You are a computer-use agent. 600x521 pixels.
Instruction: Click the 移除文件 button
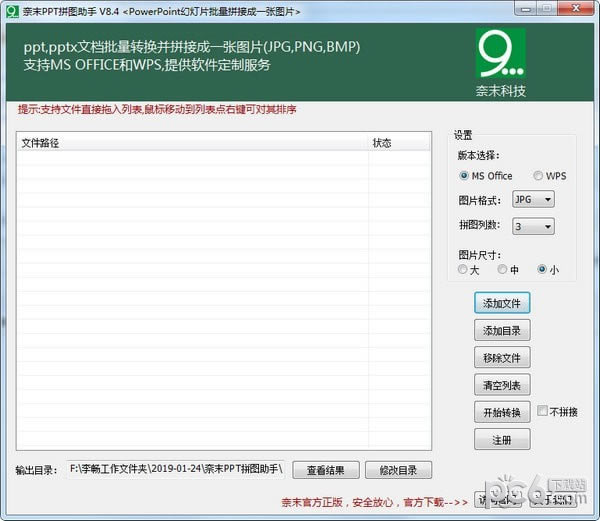pos(502,358)
